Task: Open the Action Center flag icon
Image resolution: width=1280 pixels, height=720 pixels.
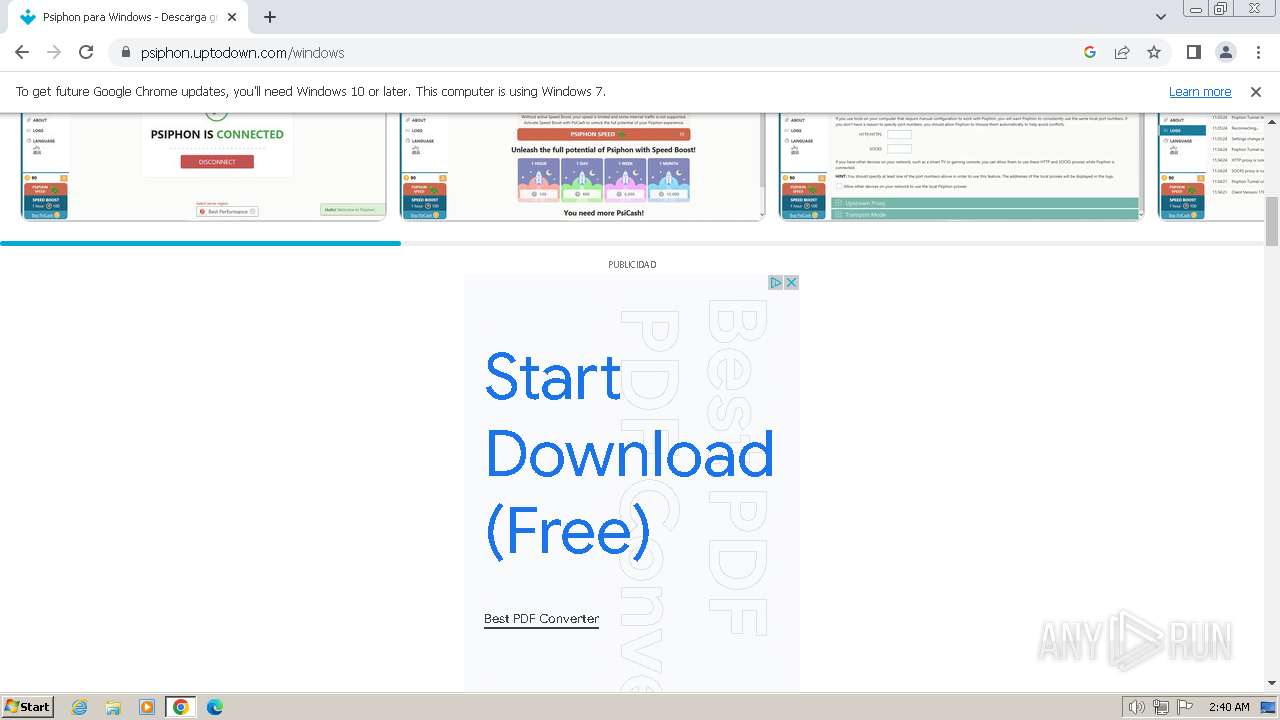Action: tap(1185, 707)
